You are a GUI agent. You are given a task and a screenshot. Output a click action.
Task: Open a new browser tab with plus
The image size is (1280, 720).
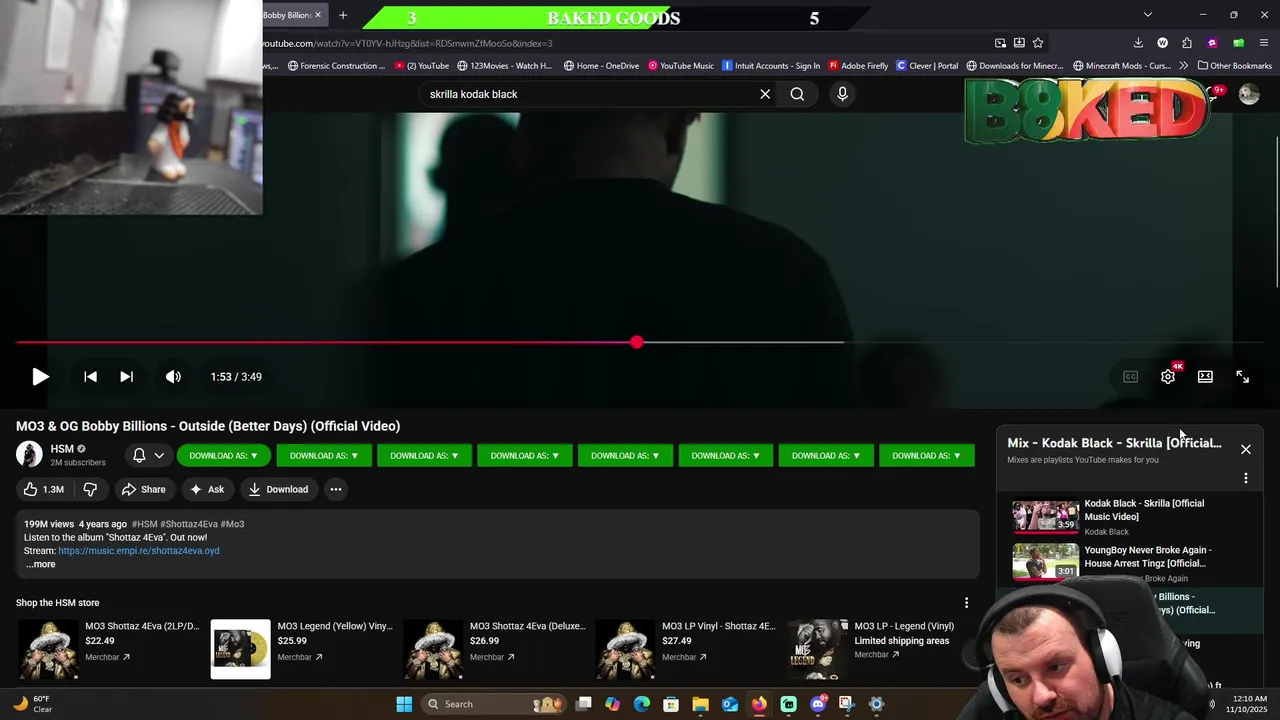pos(343,15)
